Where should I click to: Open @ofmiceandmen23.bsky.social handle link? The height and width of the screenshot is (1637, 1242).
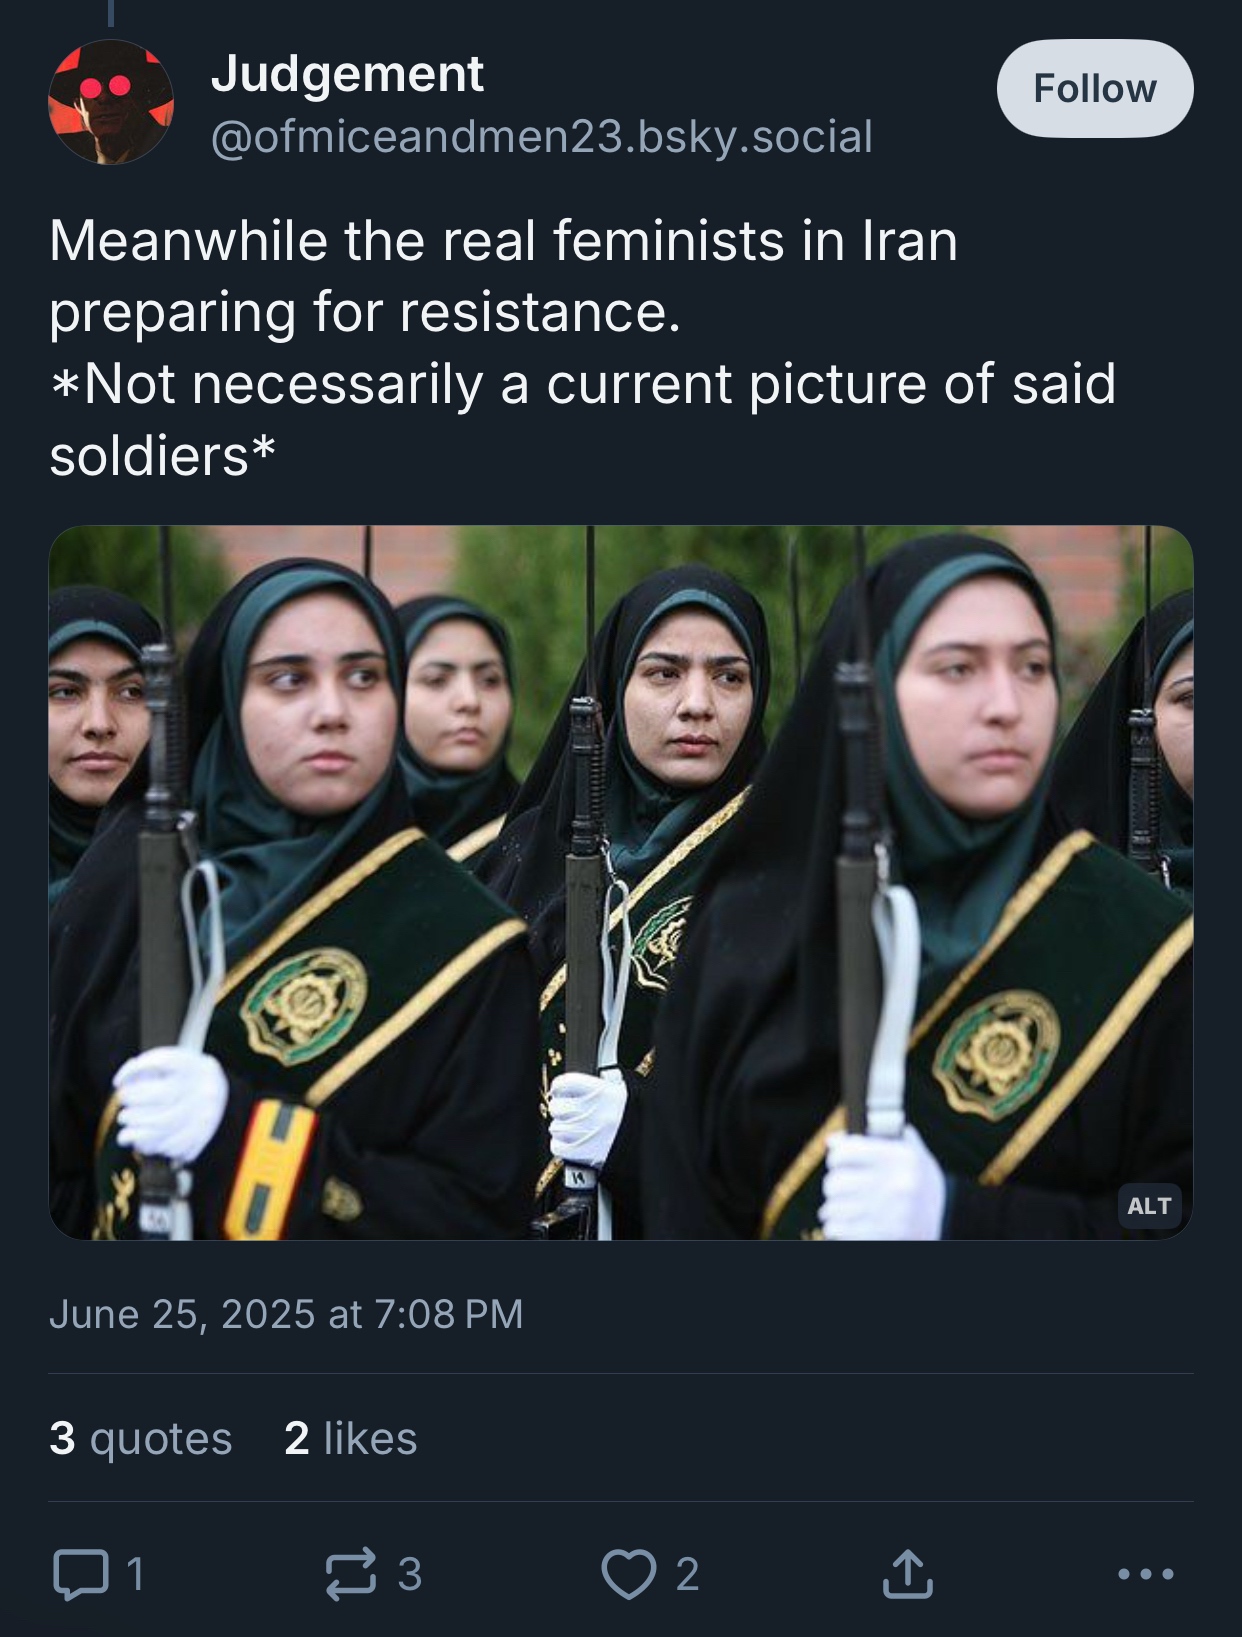click(541, 136)
